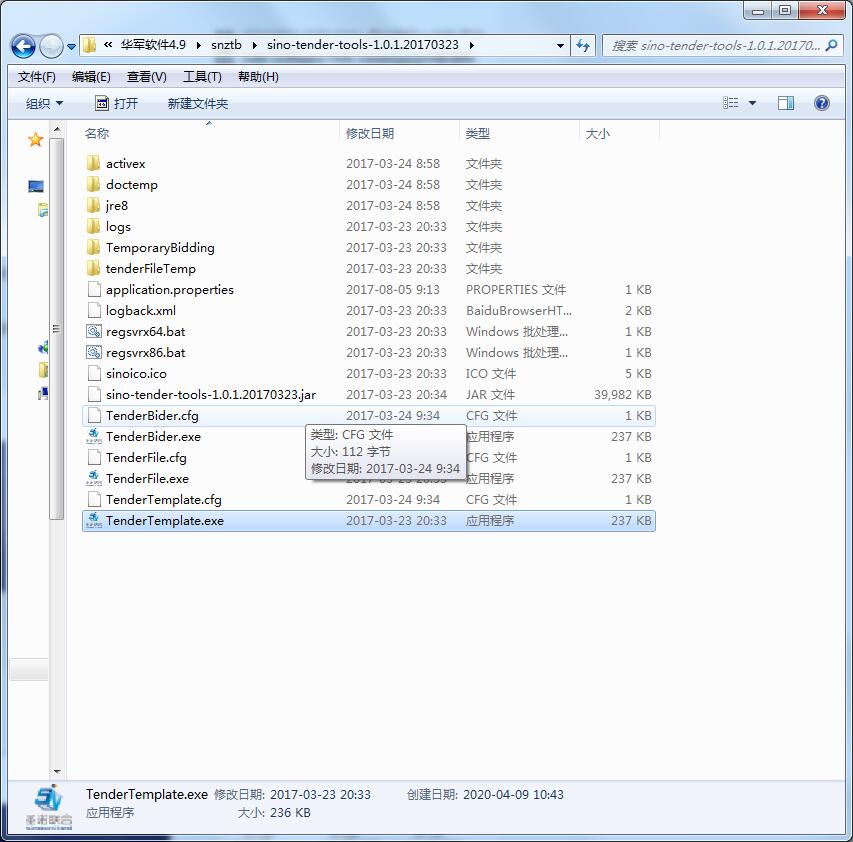Click the navigation pane scroll down arrow
The width and height of the screenshot is (853, 842).
tap(57, 772)
